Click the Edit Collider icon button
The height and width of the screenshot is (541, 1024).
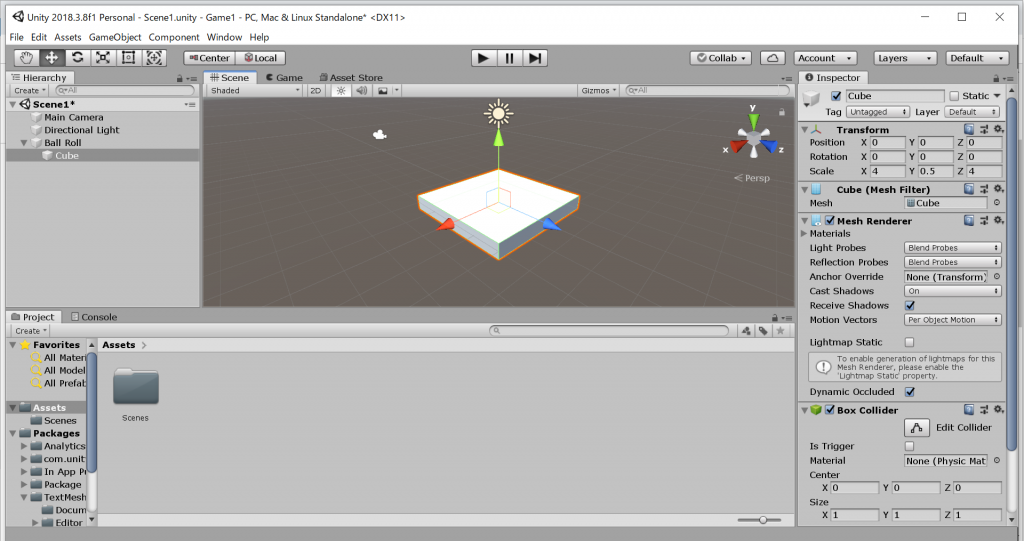(x=917, y=428)
